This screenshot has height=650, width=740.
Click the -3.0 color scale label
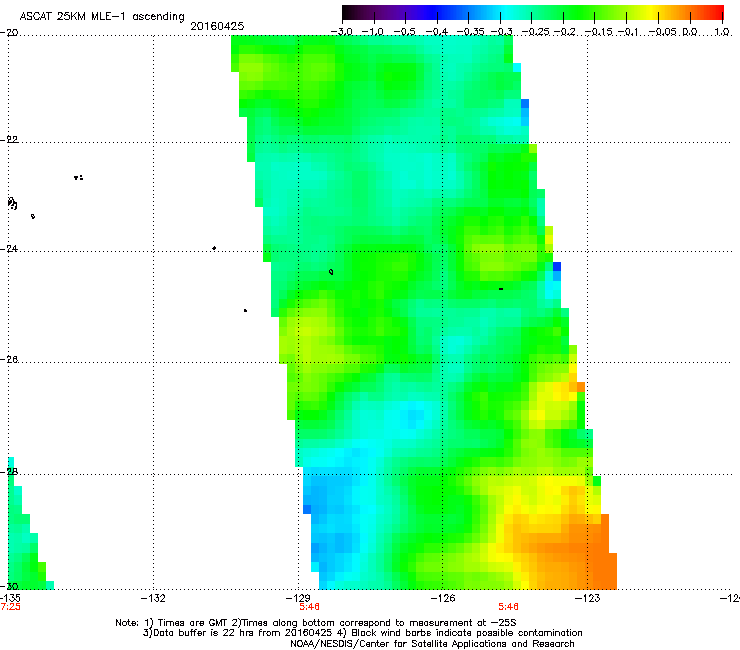pyautogui.click(x=341, y=32)
